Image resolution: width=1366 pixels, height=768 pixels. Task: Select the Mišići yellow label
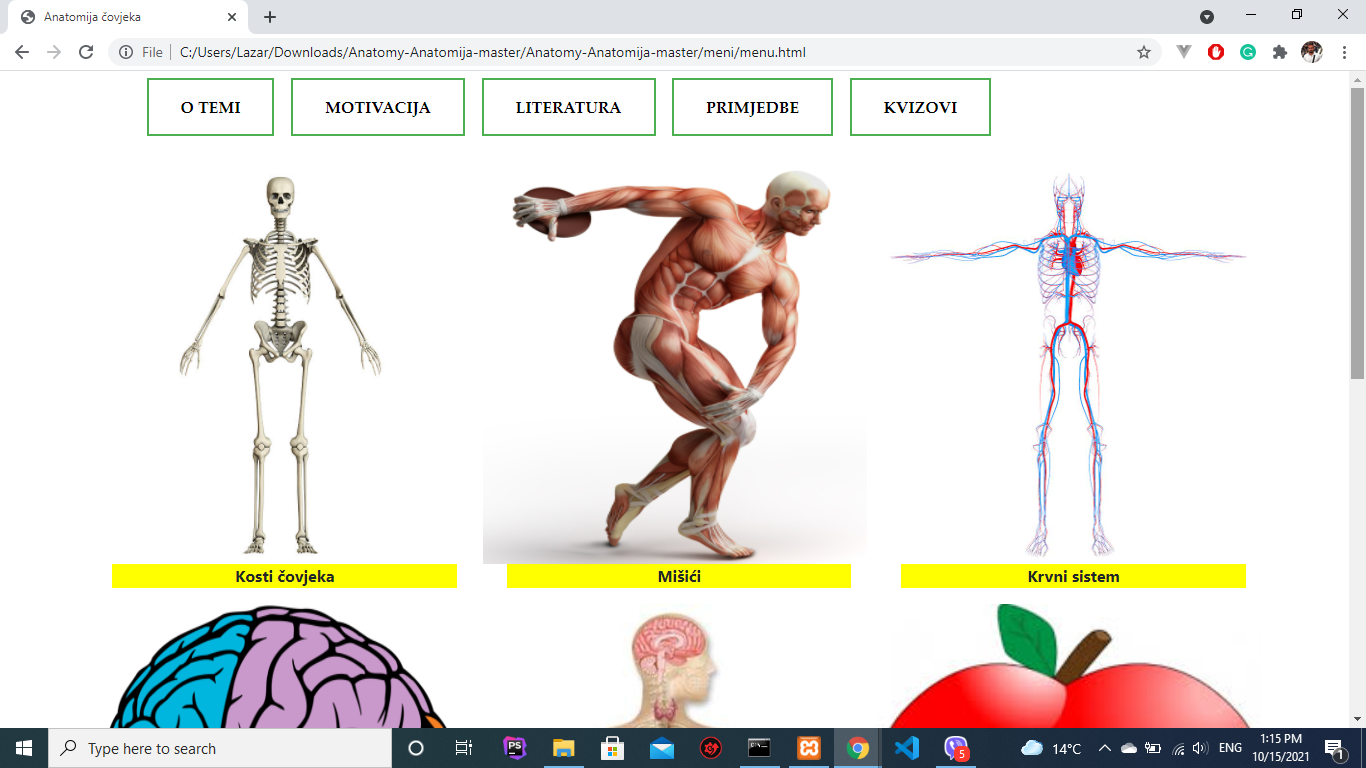[x=679, y=576]
